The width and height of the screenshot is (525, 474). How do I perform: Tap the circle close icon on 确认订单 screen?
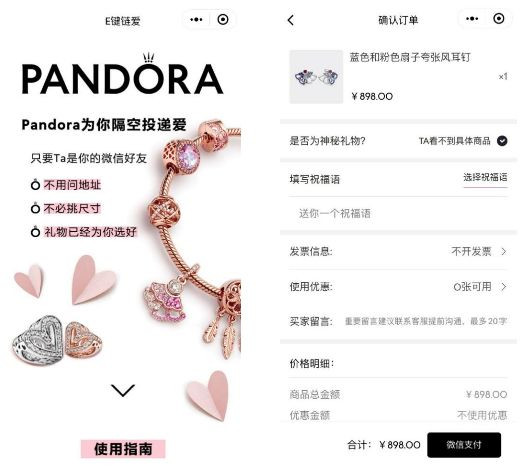pos(499,18)
